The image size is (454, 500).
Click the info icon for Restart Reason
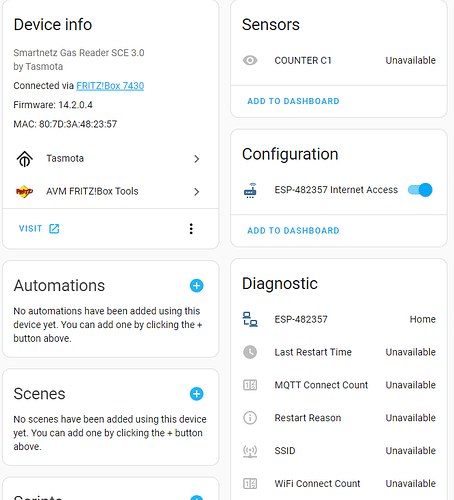tap(250, 418)
